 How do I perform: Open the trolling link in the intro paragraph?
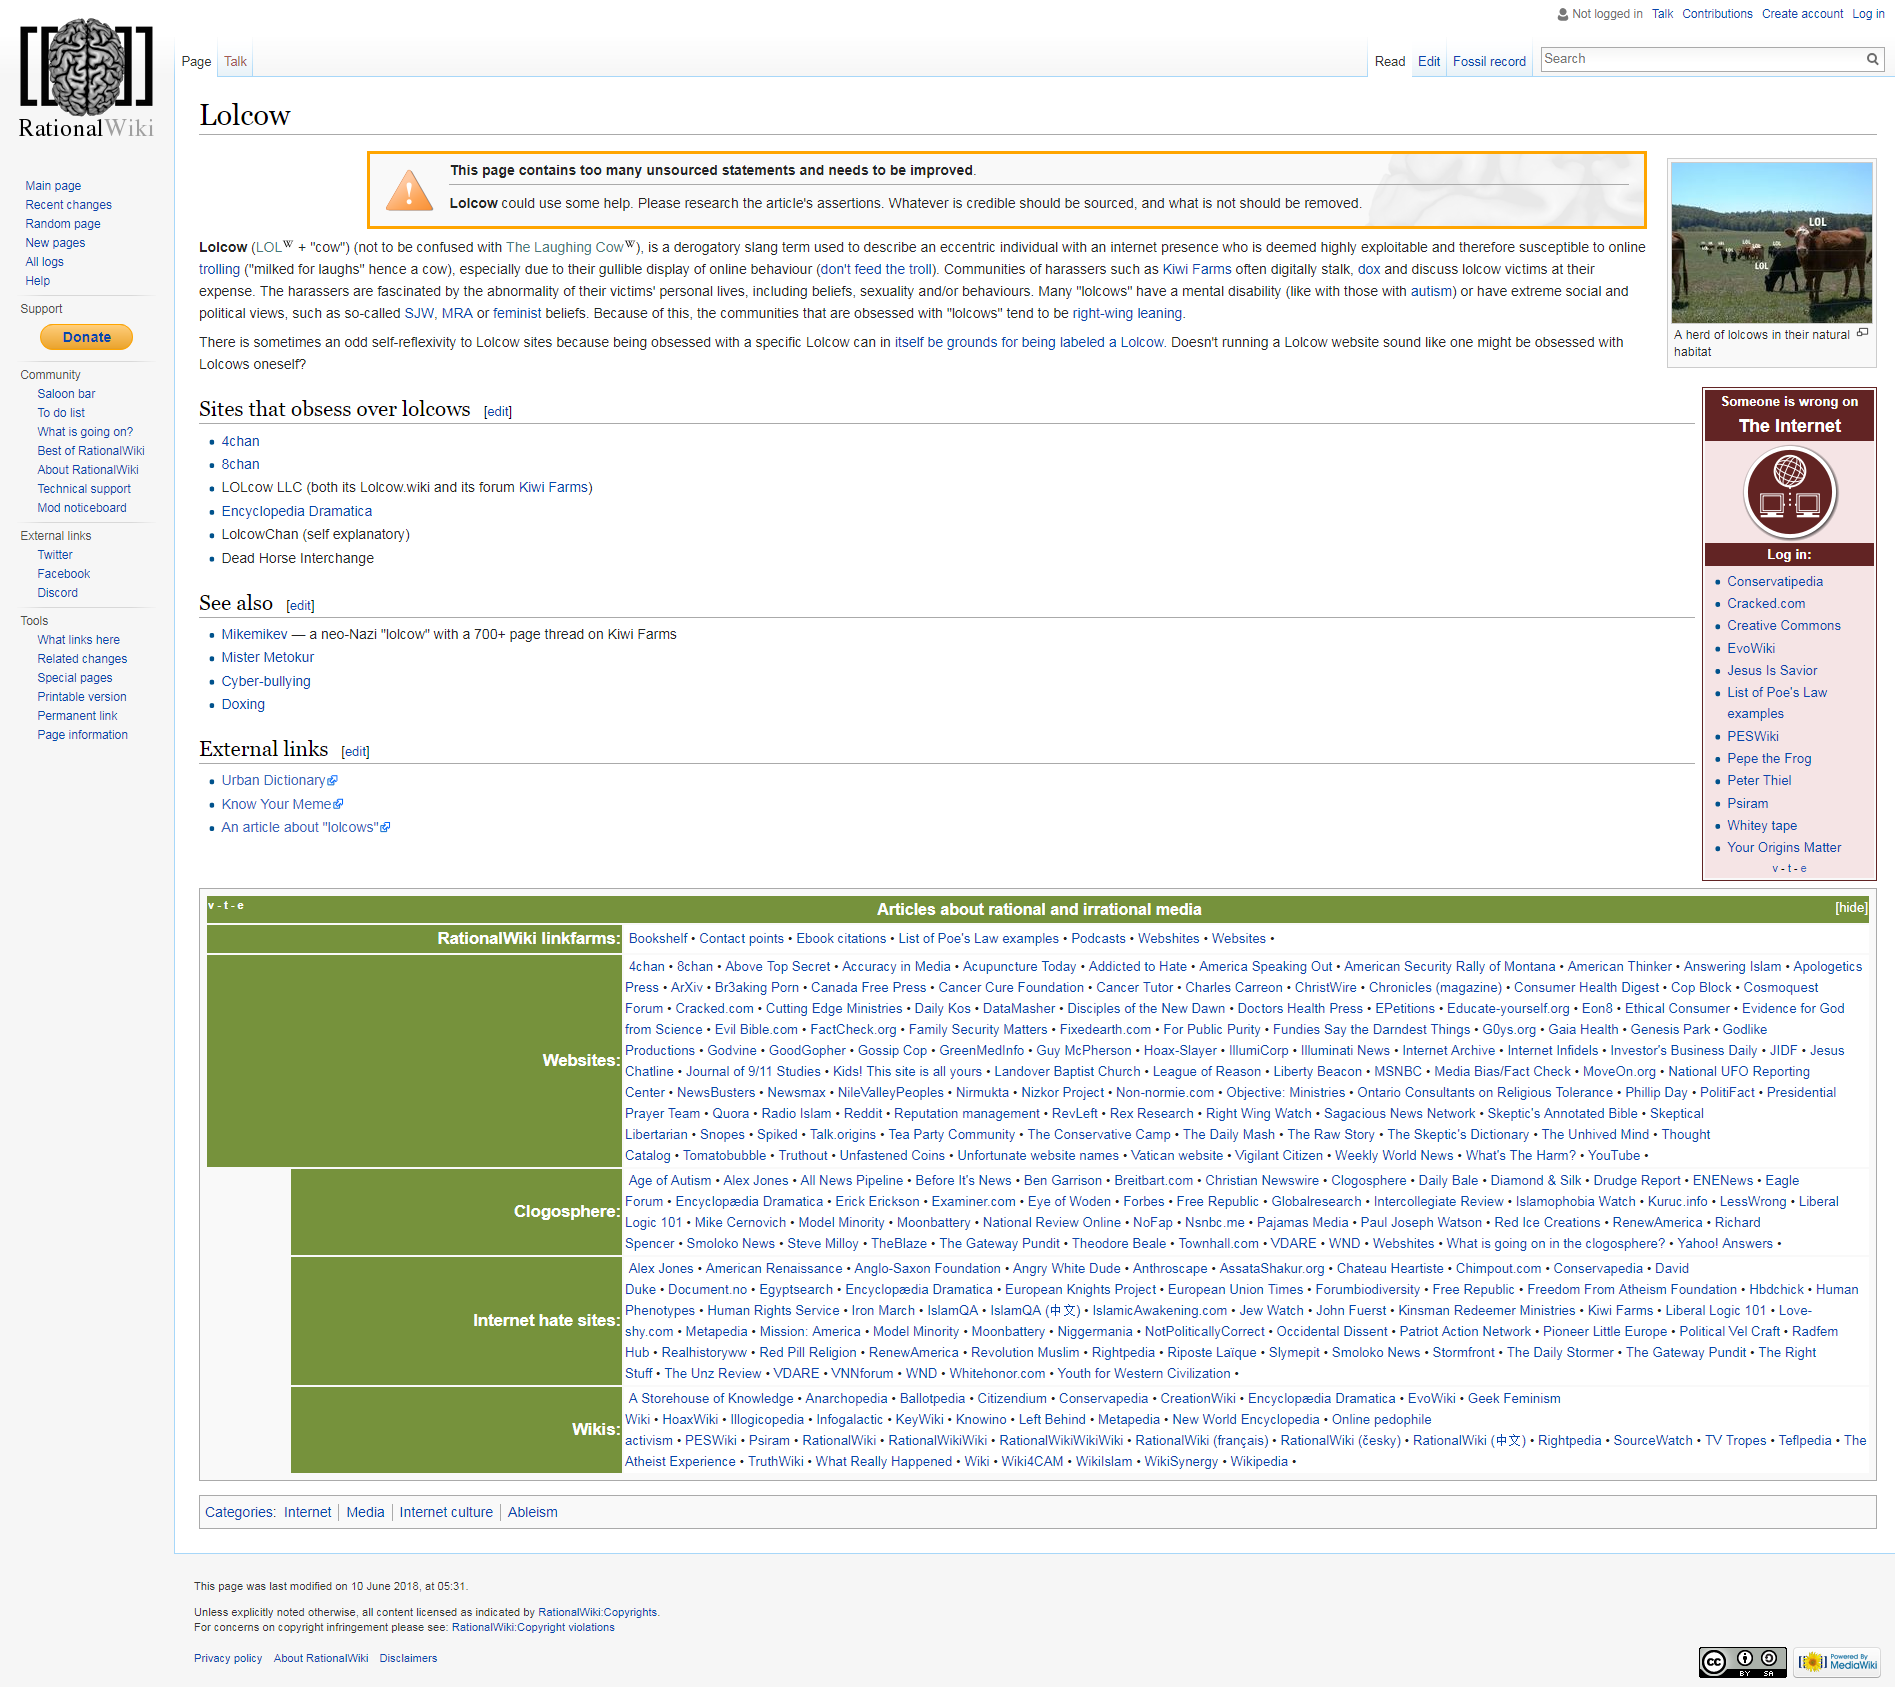pos(219,269)
